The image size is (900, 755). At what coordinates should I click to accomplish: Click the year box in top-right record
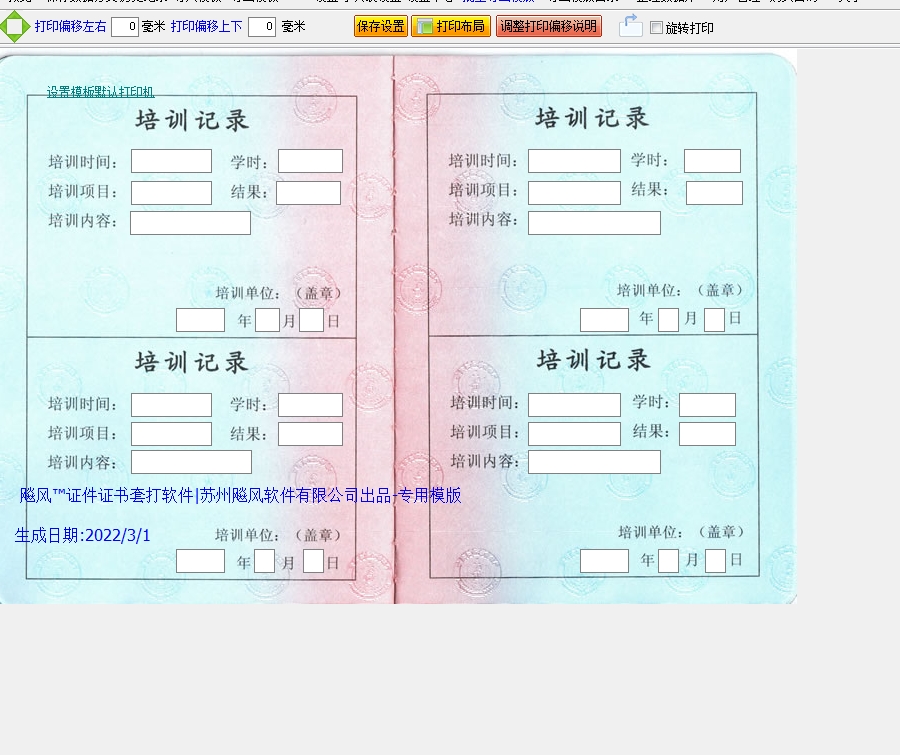[x=604, y=320]
